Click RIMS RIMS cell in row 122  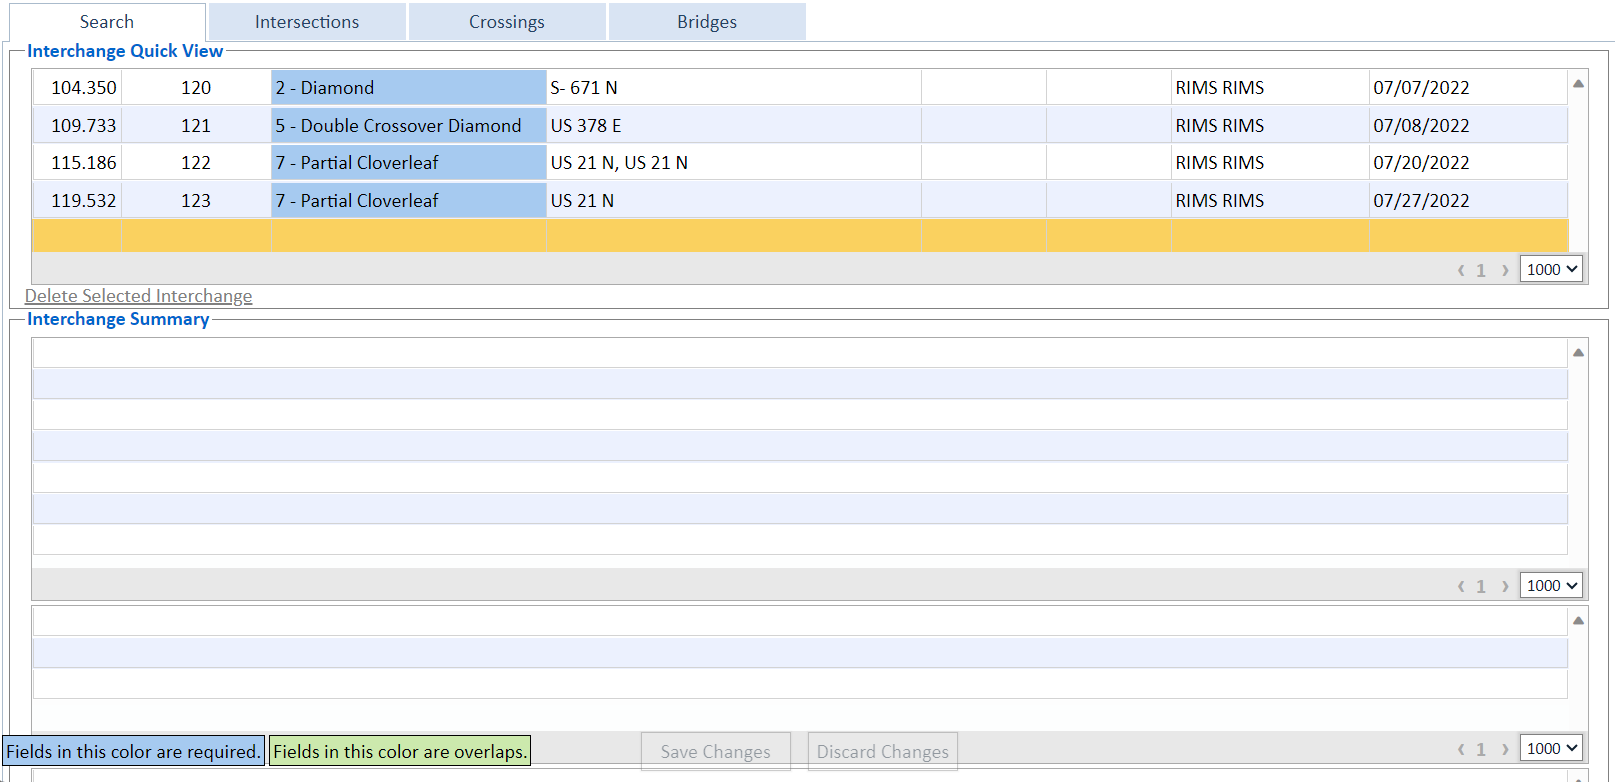[1270, 162]
